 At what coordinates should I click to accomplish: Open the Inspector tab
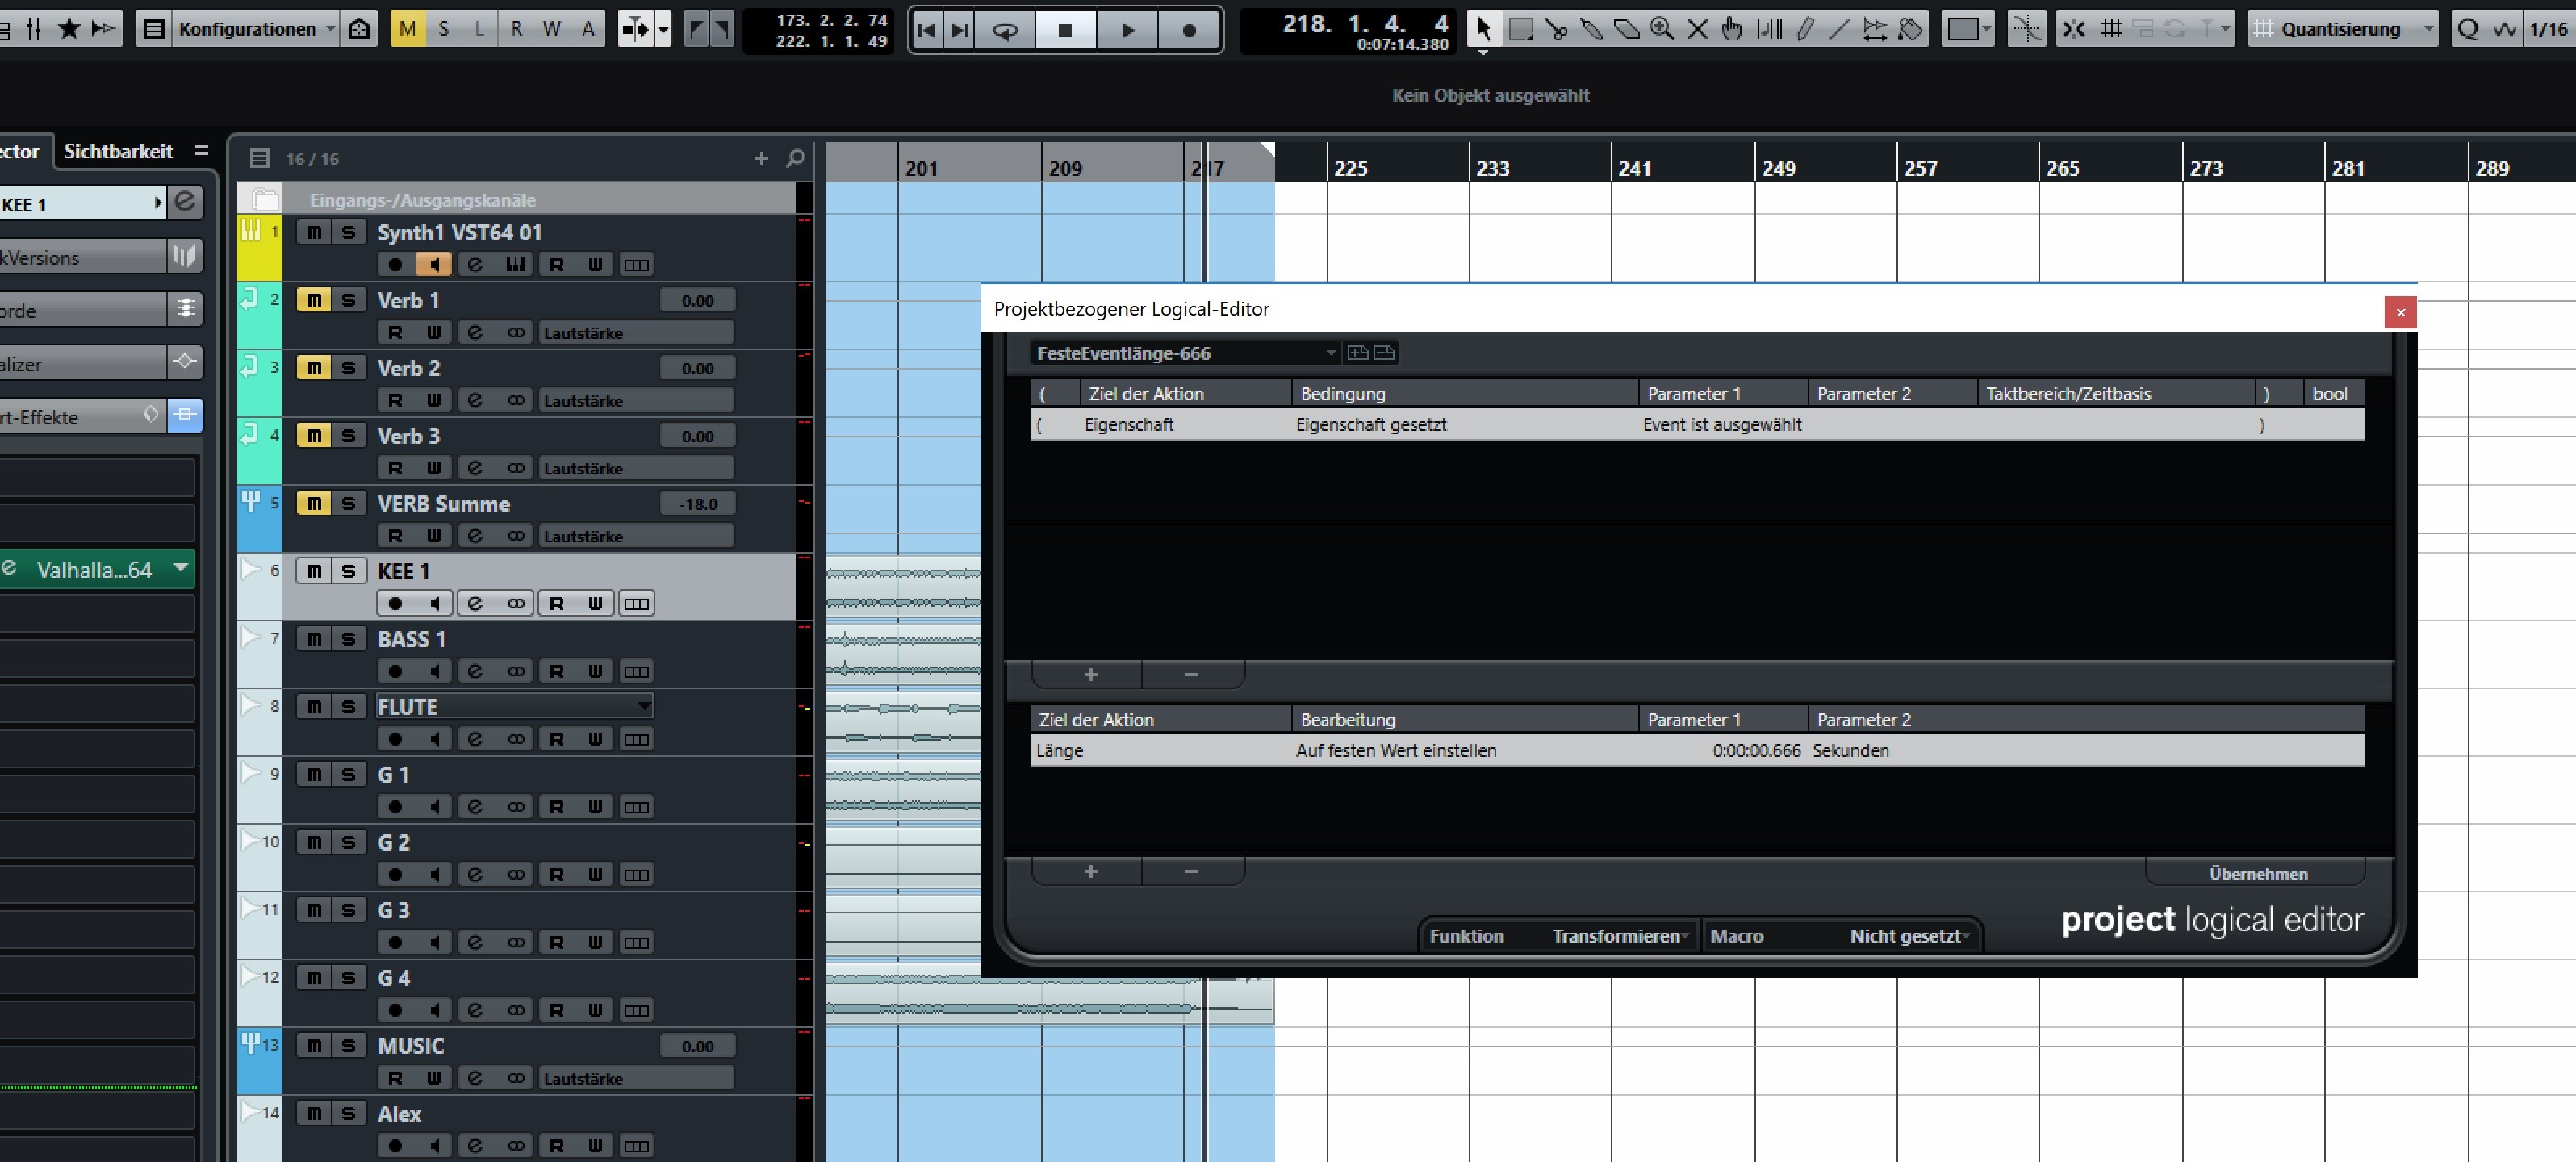pos(20,151)
